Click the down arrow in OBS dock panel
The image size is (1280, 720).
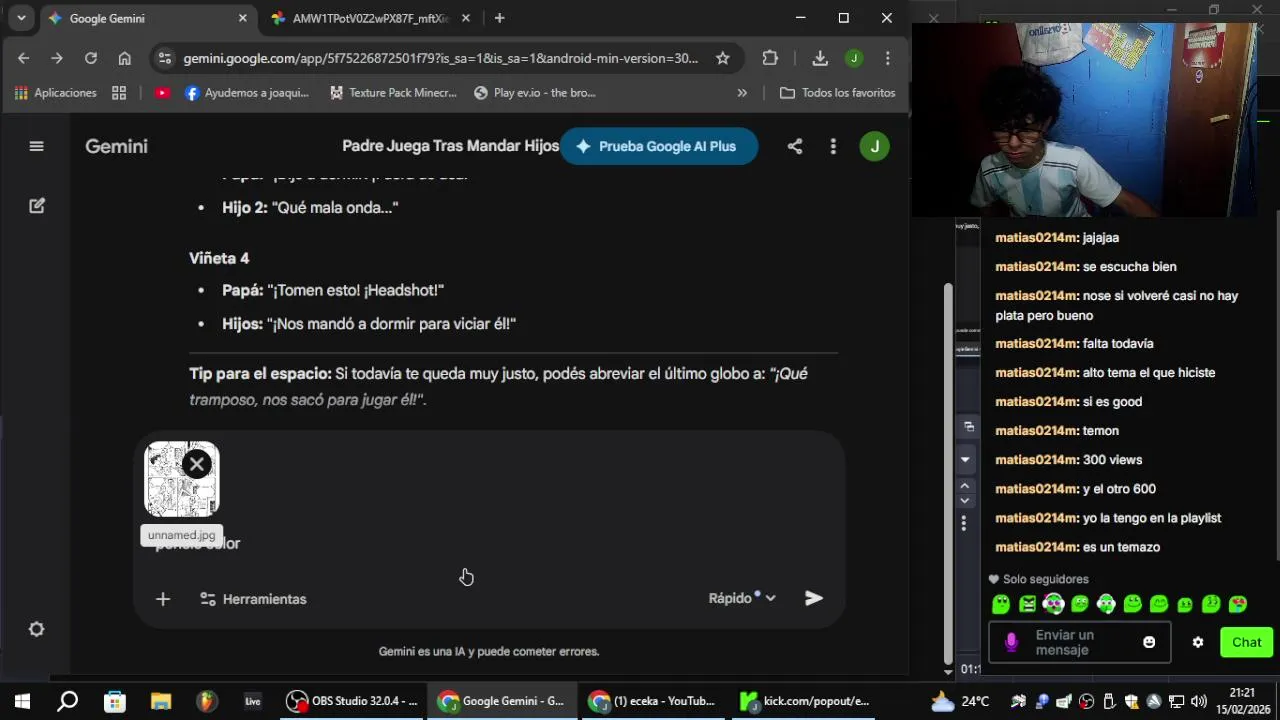[x=965, y=459]
